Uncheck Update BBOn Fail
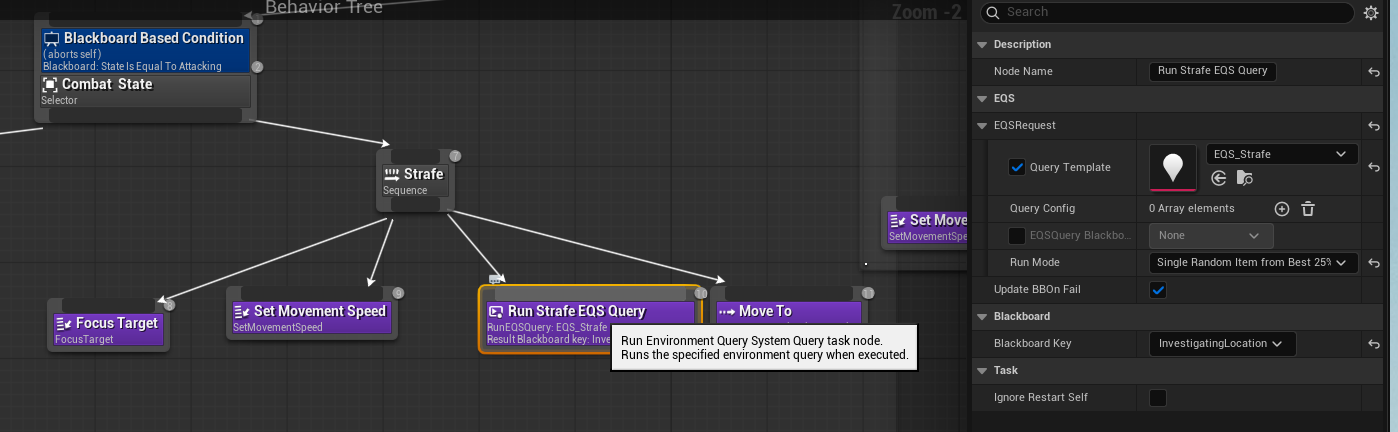The image size is (1398, 432). tap(1158, 290)
